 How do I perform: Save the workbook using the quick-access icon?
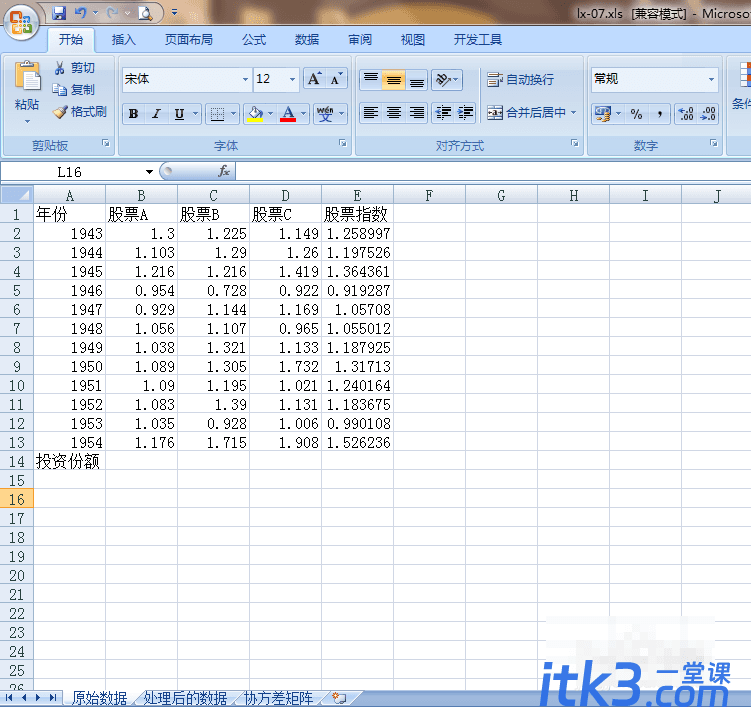point(59,13)
